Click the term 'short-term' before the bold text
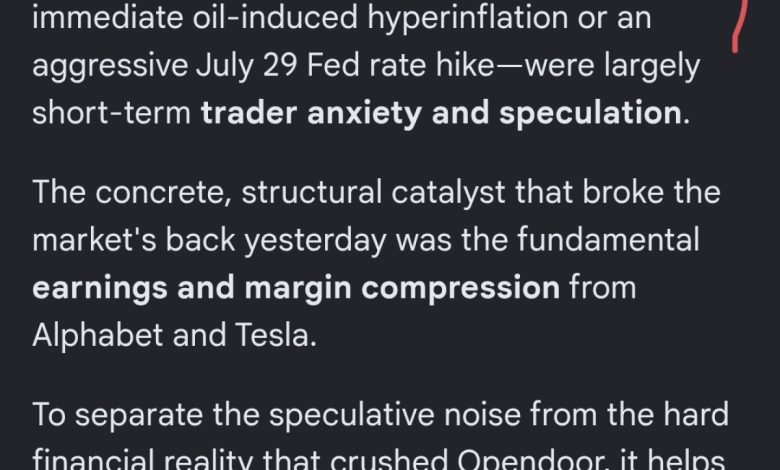Screen dimensions: 780x470 tap(111, 113)
